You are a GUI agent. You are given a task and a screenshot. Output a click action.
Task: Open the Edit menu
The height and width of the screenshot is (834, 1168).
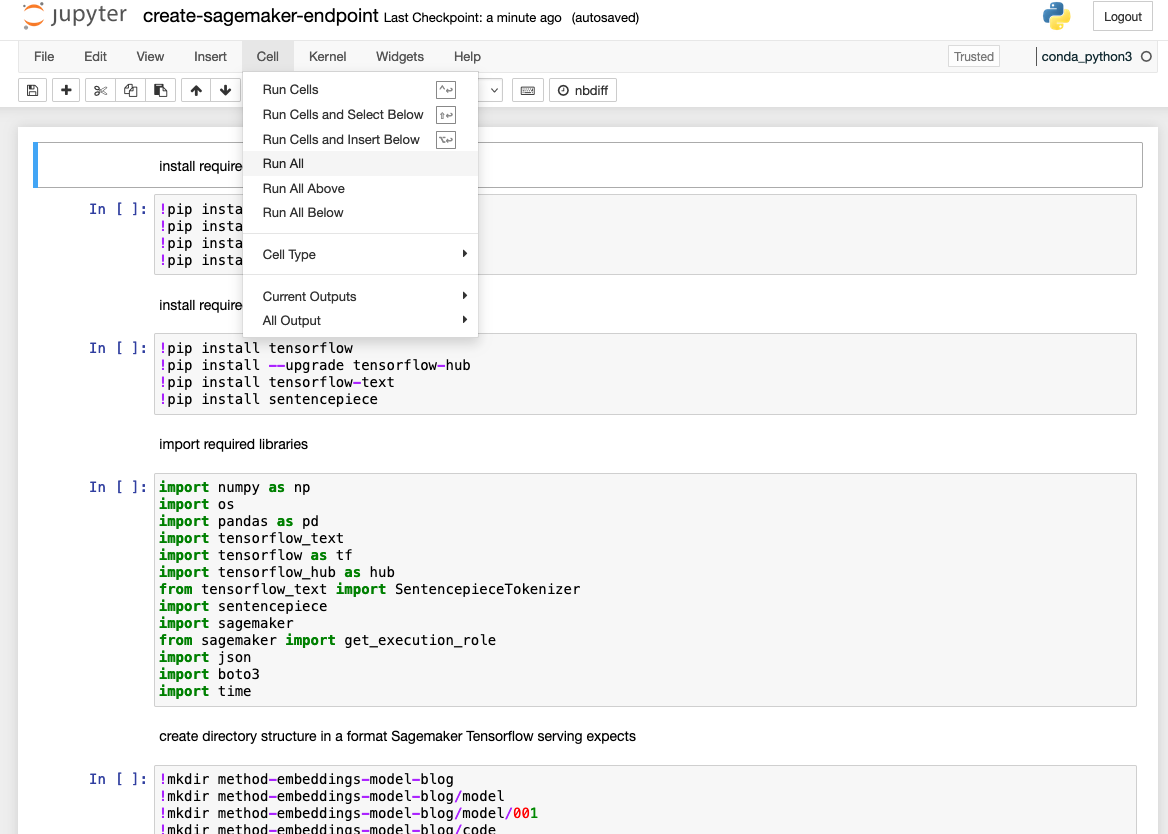pyautogui.click(x=95, y=57)
